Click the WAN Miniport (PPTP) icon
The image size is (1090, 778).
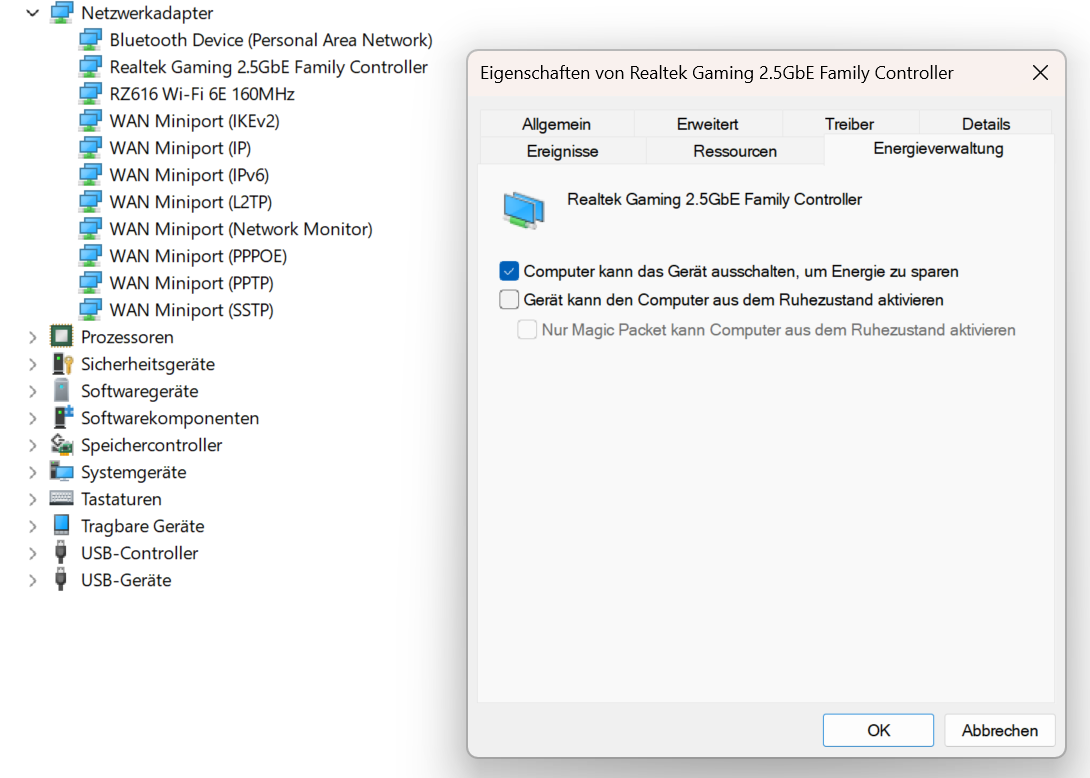pyautogui.click(x=90, y=283)
